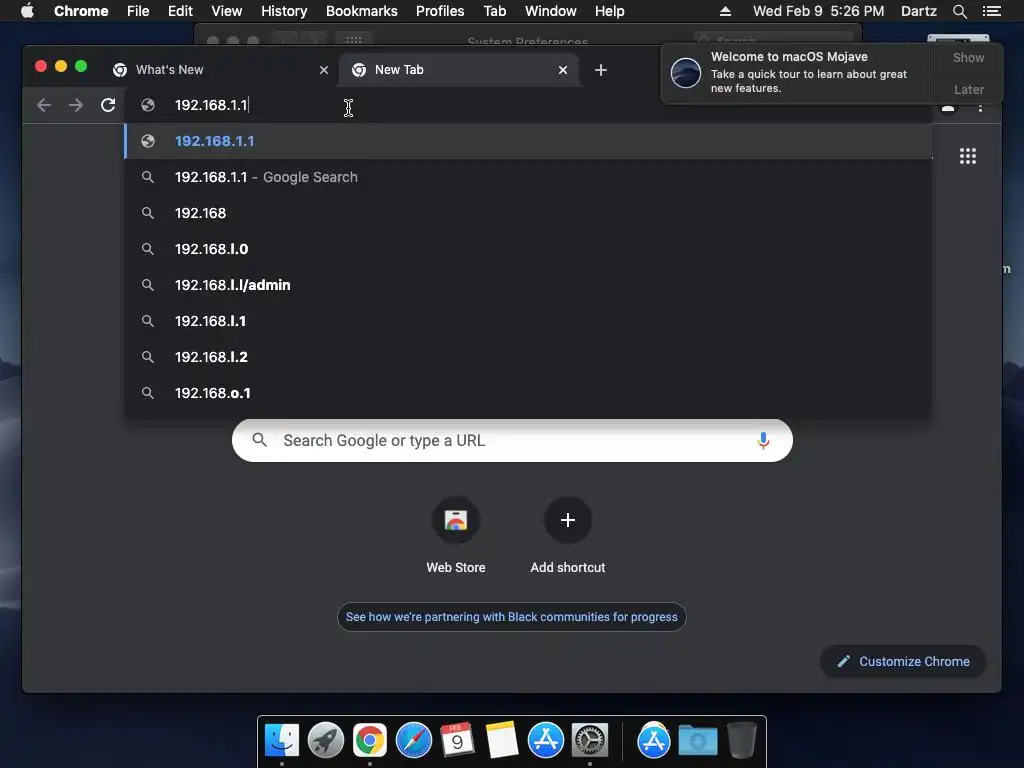Click the Dartz user name in the menu bar
The width and height of the screenshot is (1024, 768).
pos(918,11)
